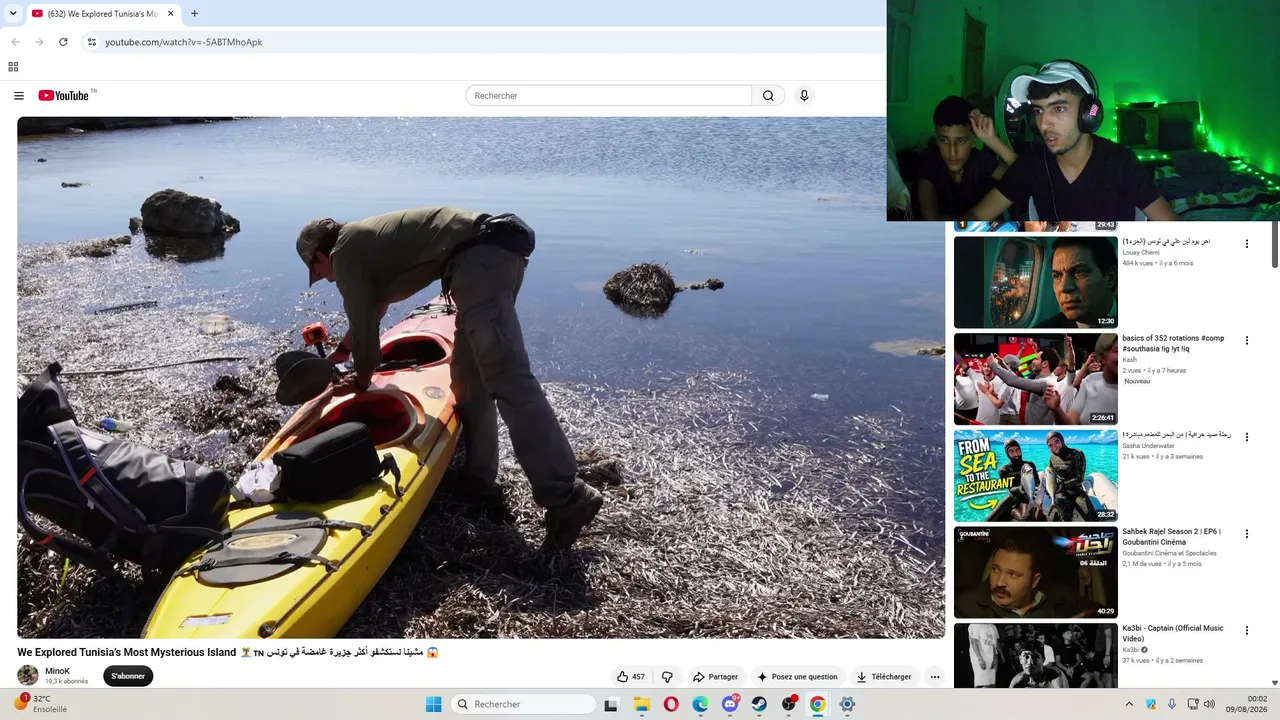Open the weather widget showing 32°C
The image size is (1280, 720).
pos(40,704)
